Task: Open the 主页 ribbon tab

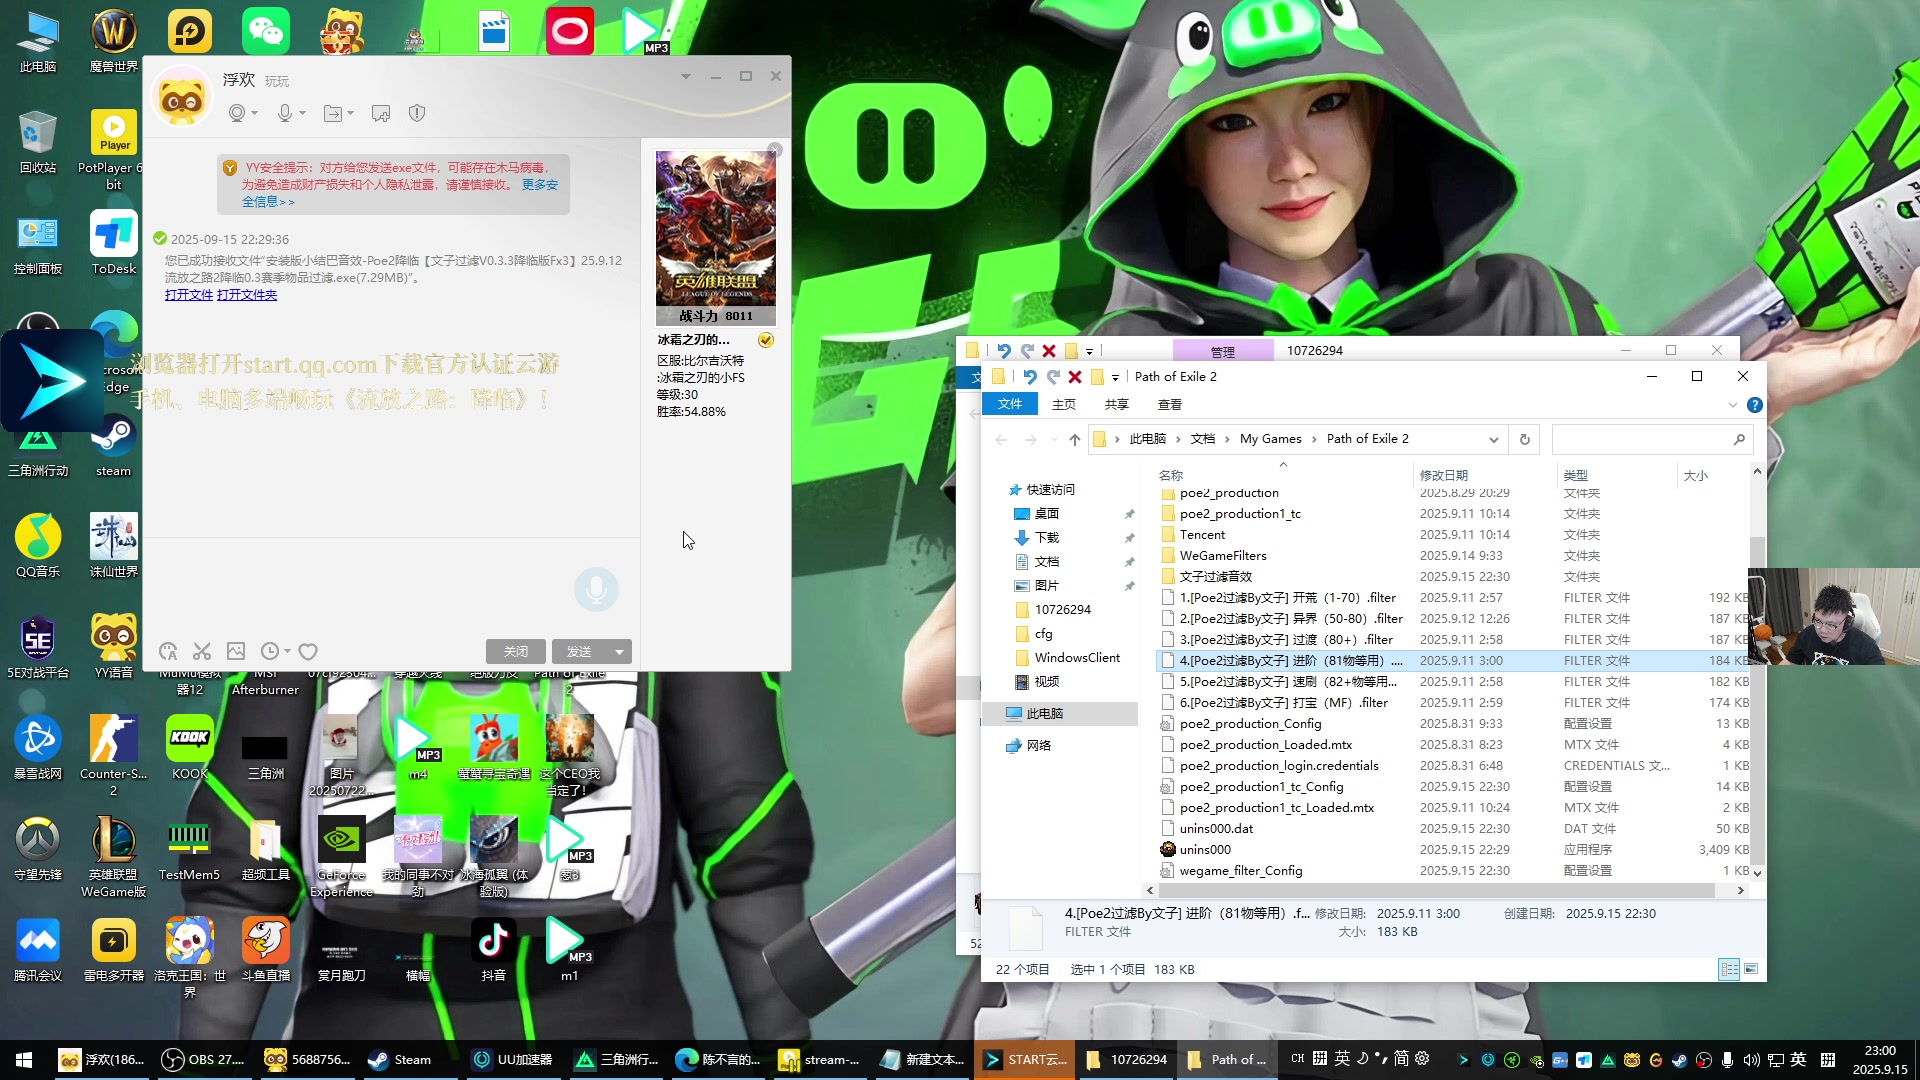Action: pos(1064,405)
